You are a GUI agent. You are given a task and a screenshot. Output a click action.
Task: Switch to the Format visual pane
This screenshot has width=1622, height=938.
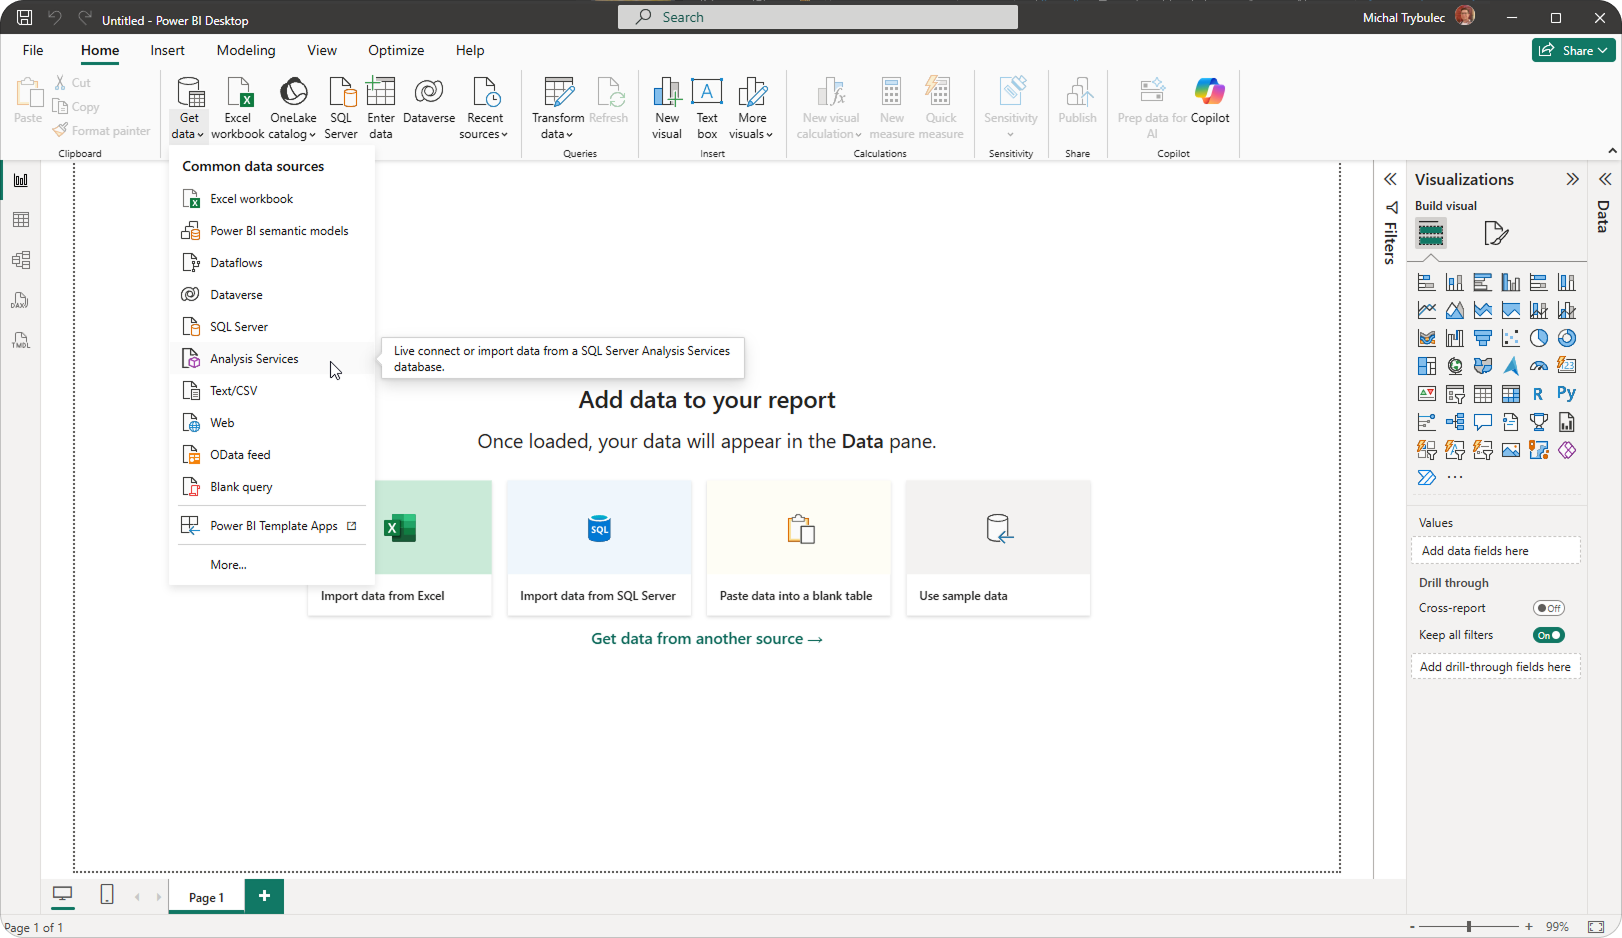coord(1496,233)
